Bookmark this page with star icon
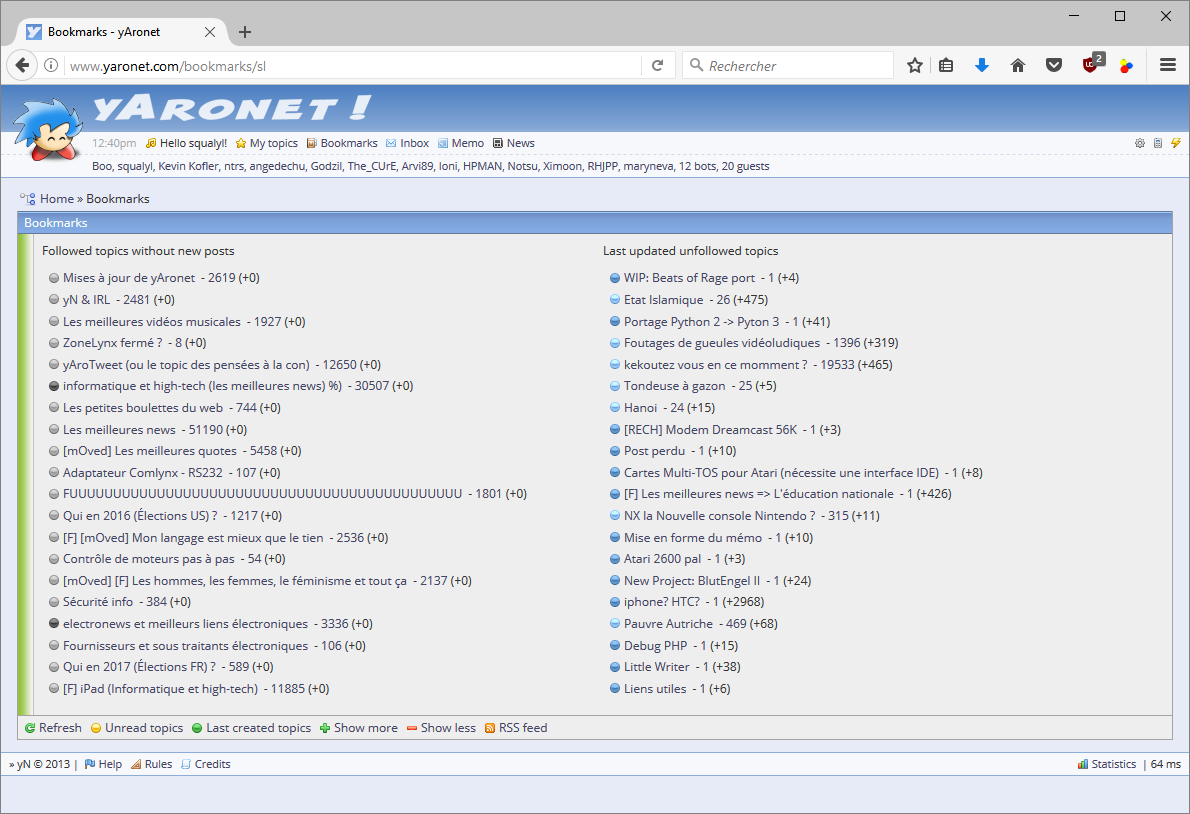The width and height of the screenshot is (1190, 814). (914, 66)
